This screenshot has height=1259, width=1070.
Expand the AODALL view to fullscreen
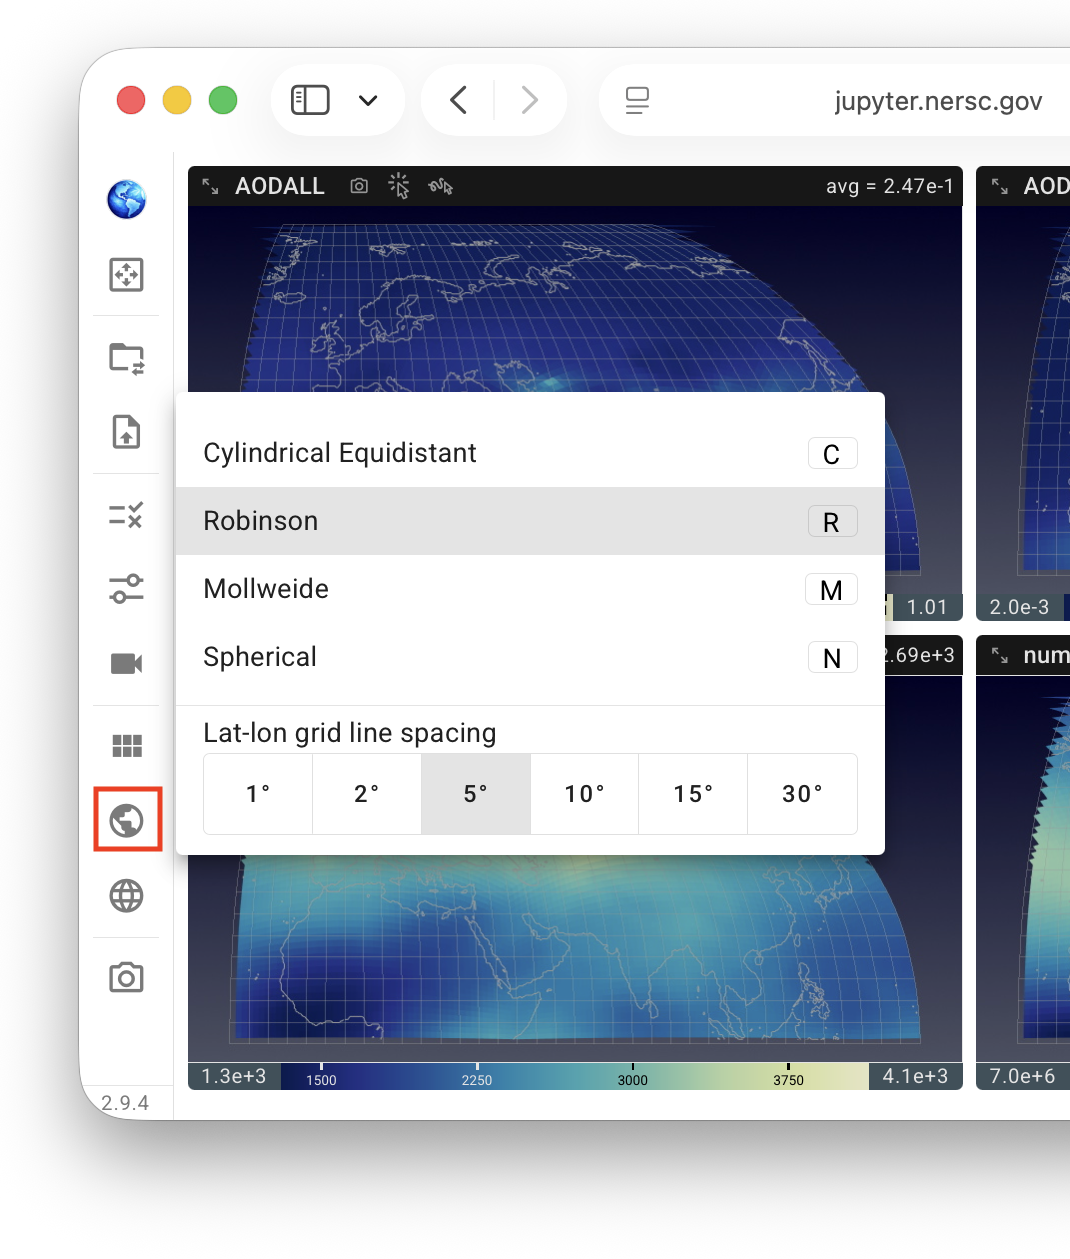click(210, 186)
